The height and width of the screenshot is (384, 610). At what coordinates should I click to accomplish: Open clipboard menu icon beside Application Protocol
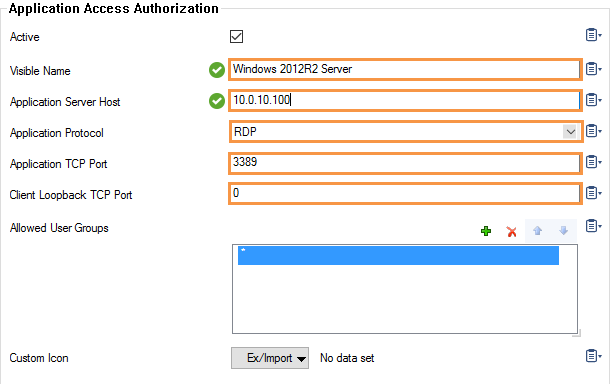593,131
